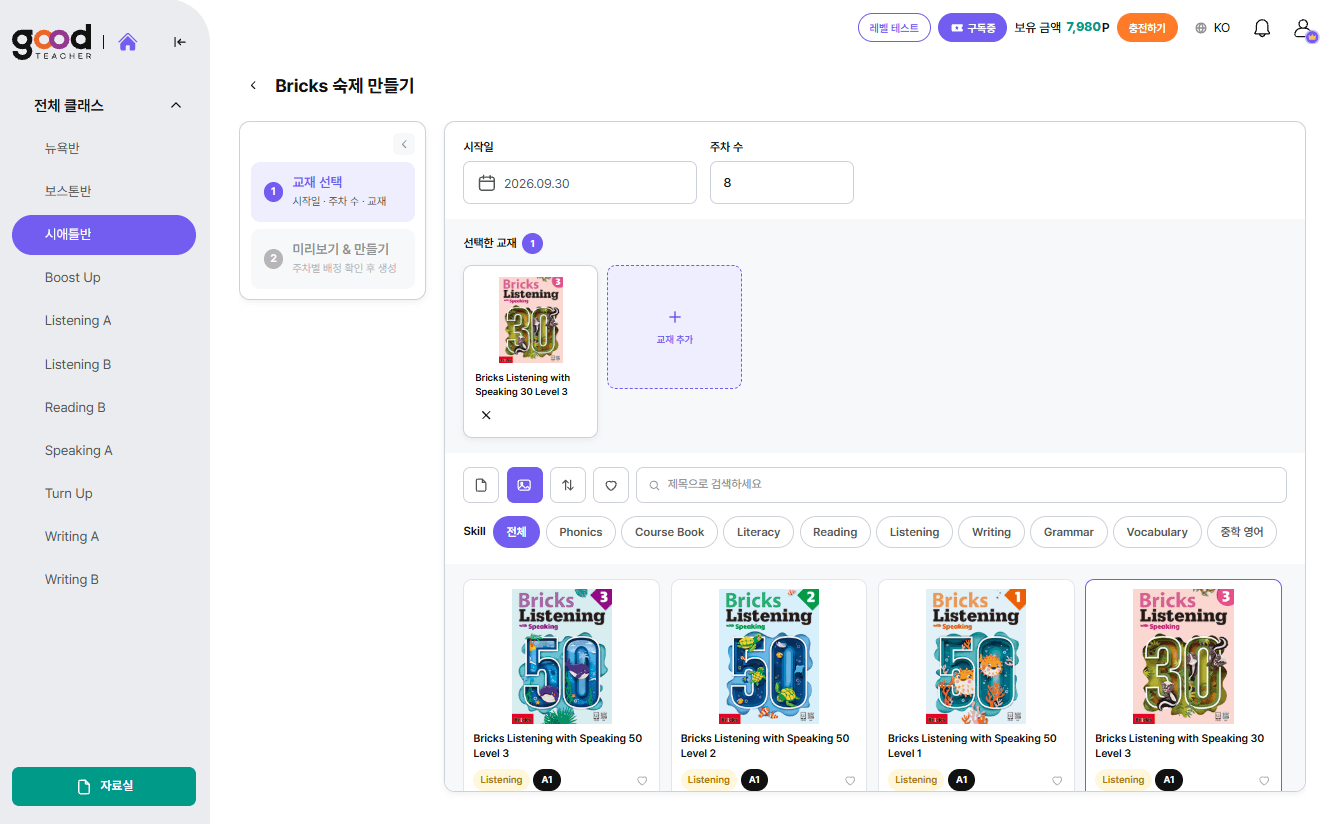The height and width of the screenshot is (824, 1330).
Task: Select the Writing skill filter
Action: [992, 532]
